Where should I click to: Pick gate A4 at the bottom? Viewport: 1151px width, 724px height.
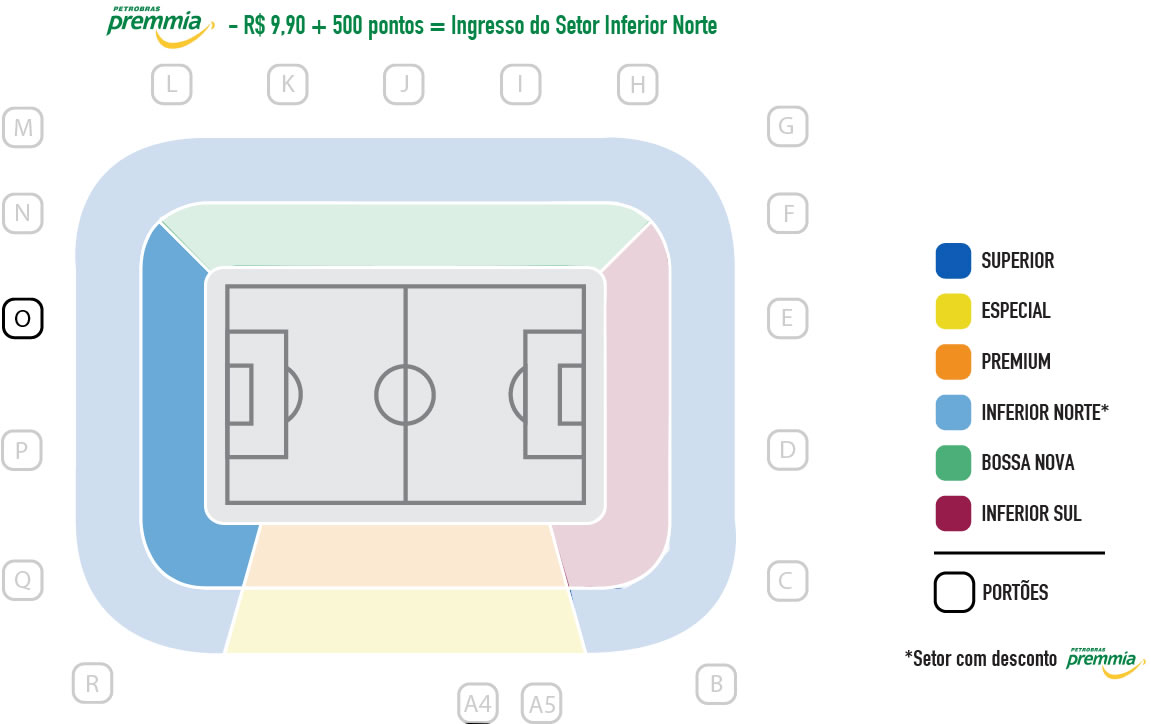478,703
